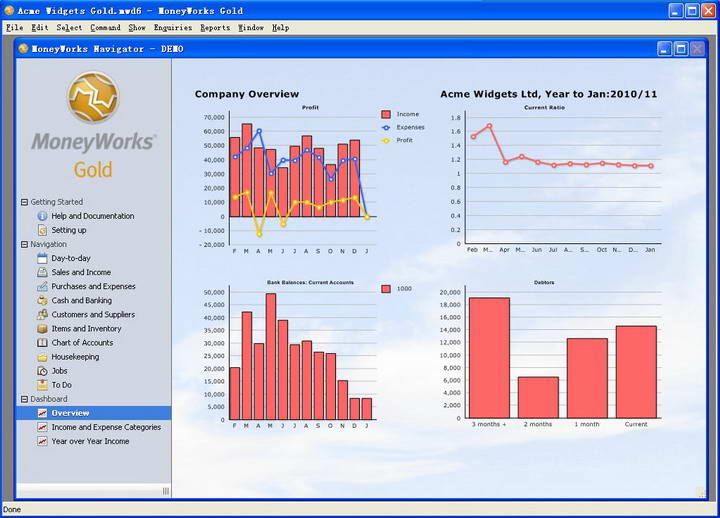Click the MoneyWorks Gold globe logo
720x518 pixels.
pyautogui.click(x=93, y=97)
